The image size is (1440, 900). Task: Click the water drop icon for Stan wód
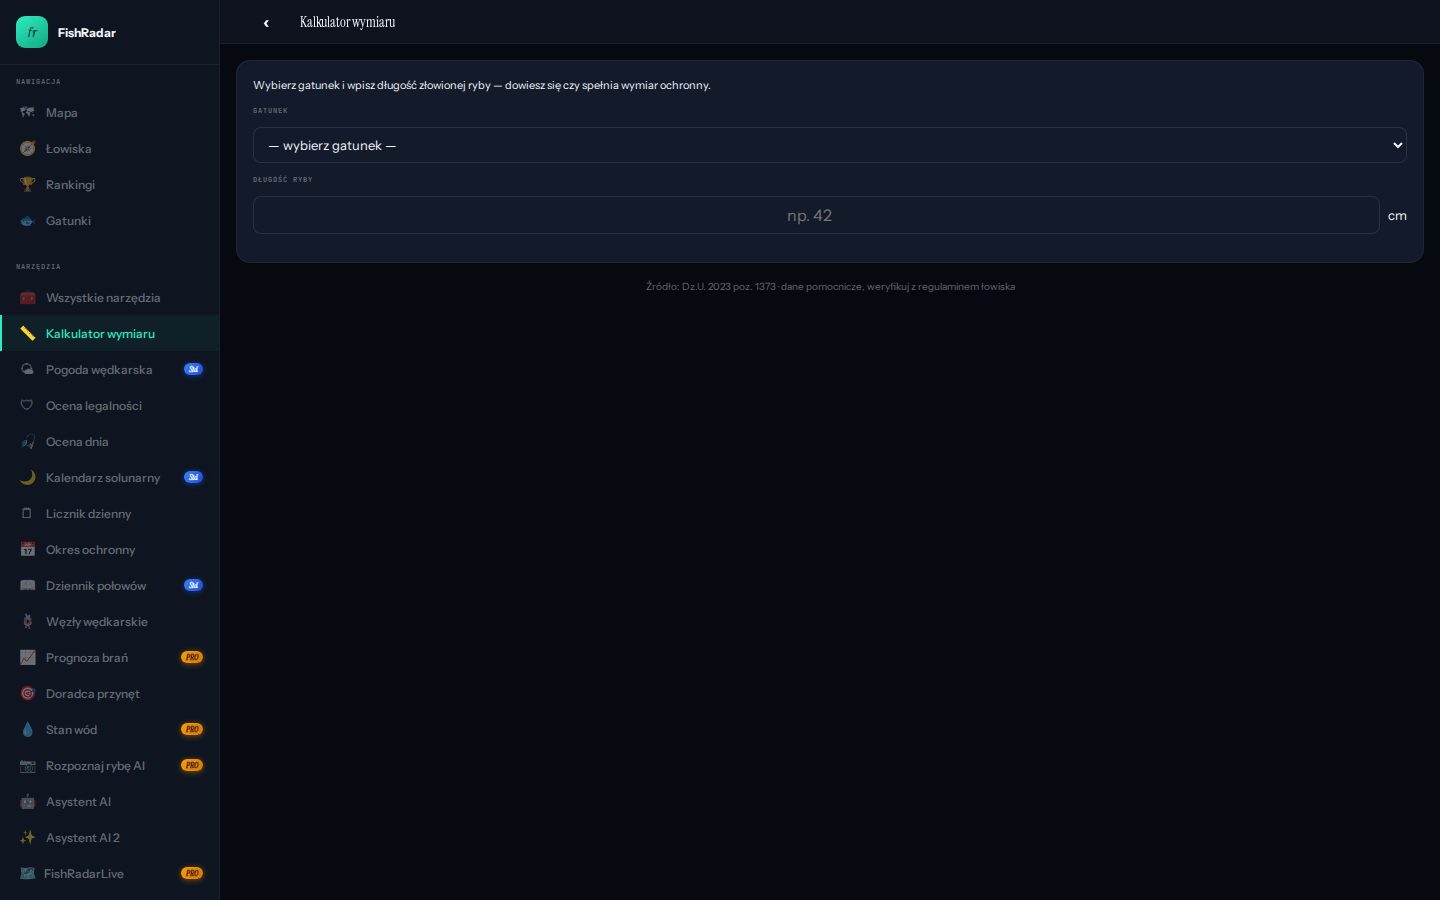point(27,730)
